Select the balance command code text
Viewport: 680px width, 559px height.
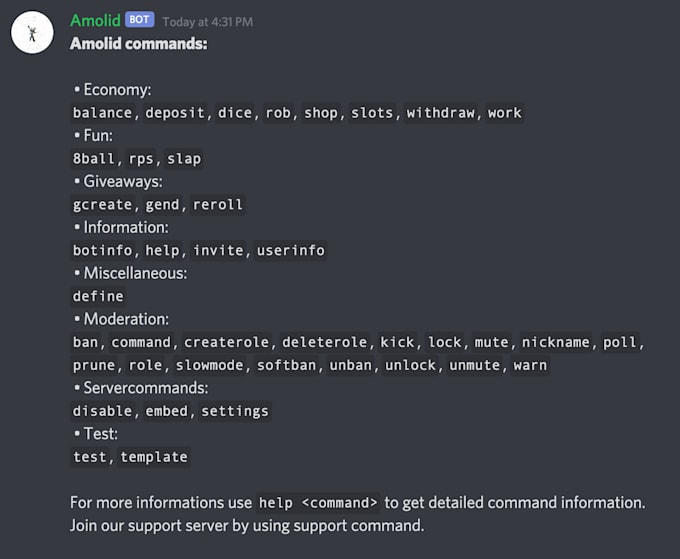pos(102,113)
